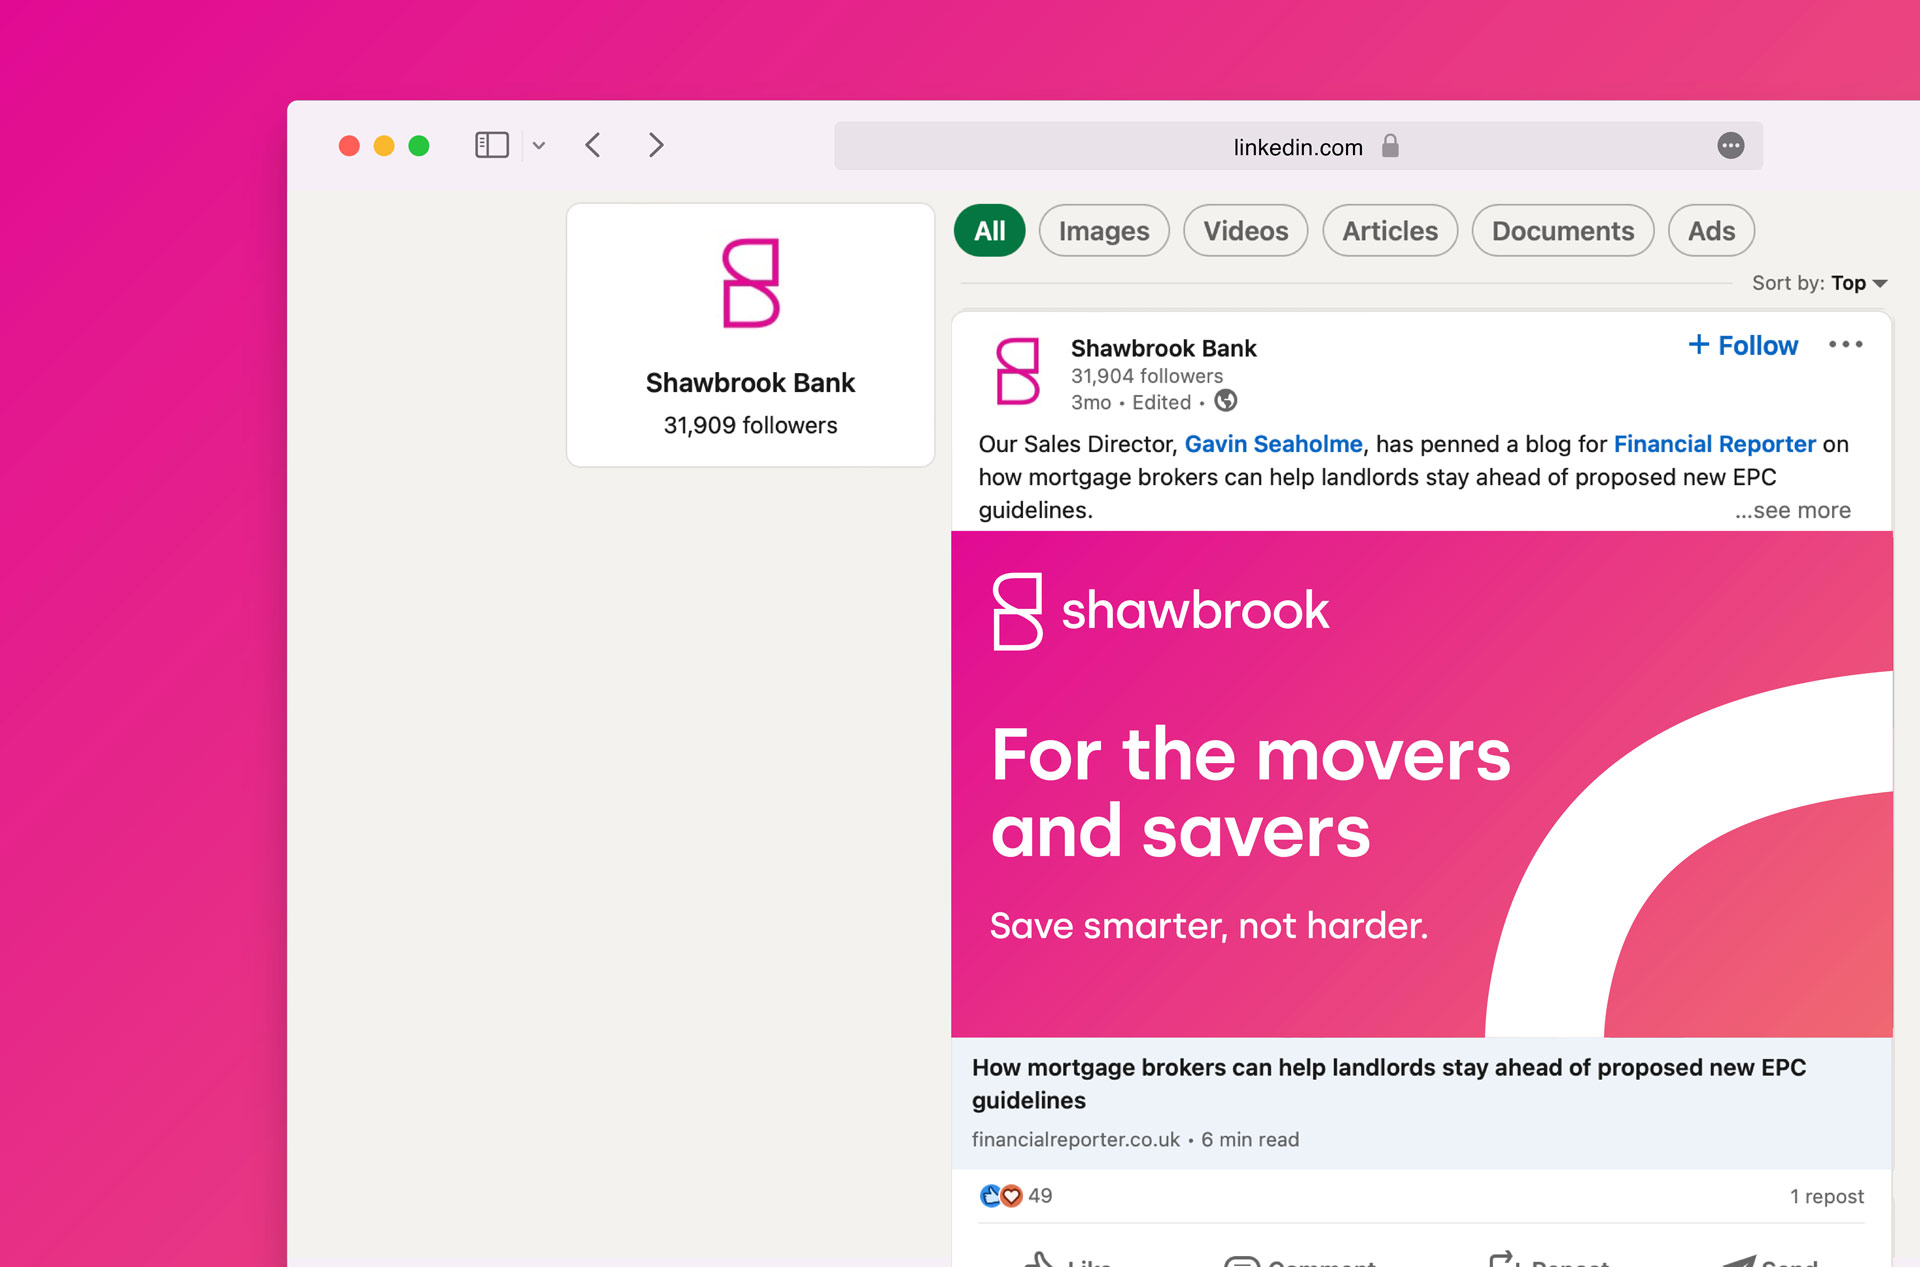The width and height of the screenshot is (1920, 1267).
Task: Open Shawbrook Bank post author name
Action: [x=1163, y=348]
